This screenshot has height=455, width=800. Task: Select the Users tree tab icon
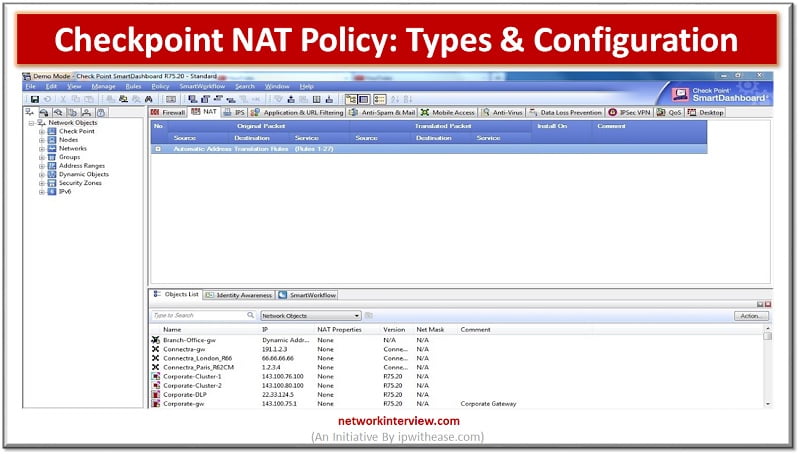click(x=87, y=112)
